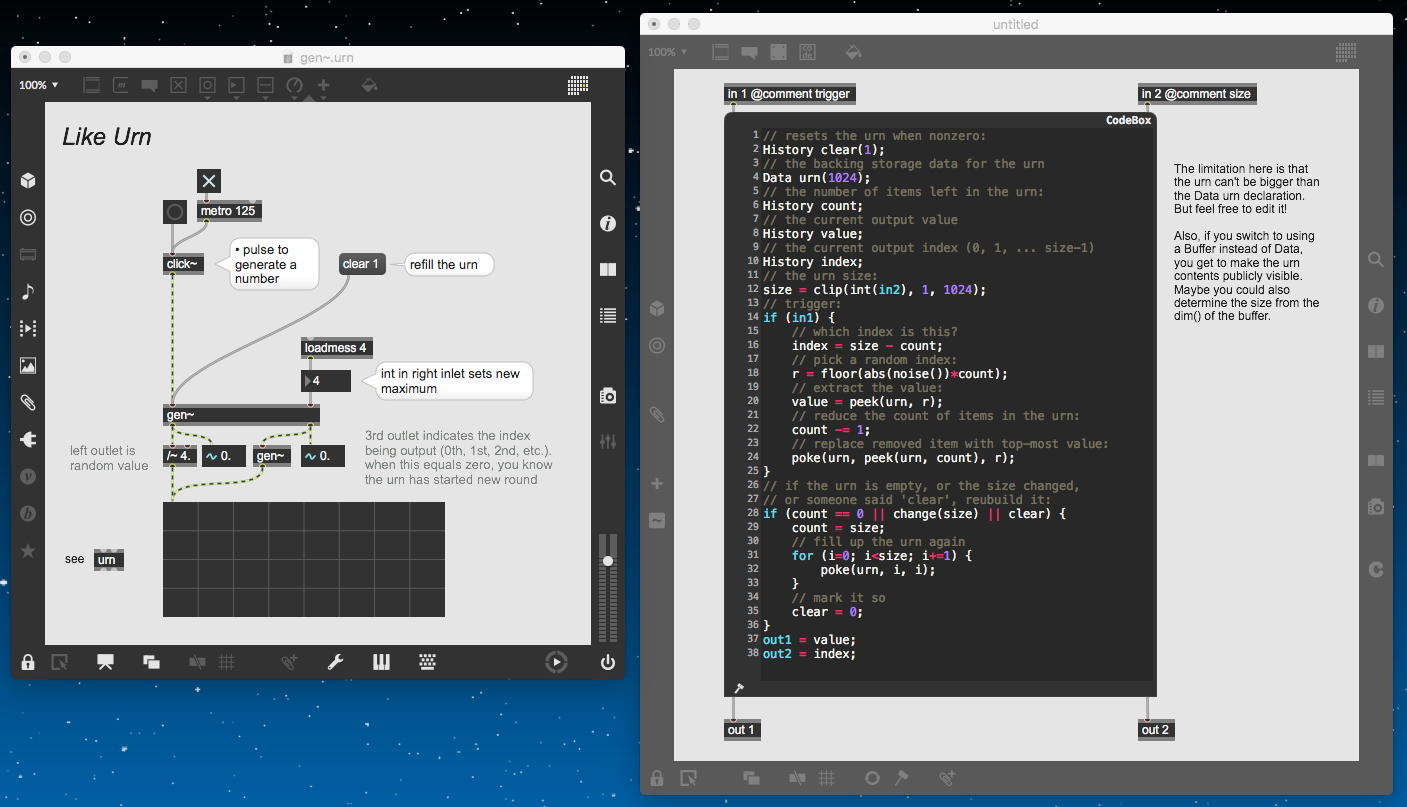Show the piano keyboard icon in bottom toolbar

point(381,662)
